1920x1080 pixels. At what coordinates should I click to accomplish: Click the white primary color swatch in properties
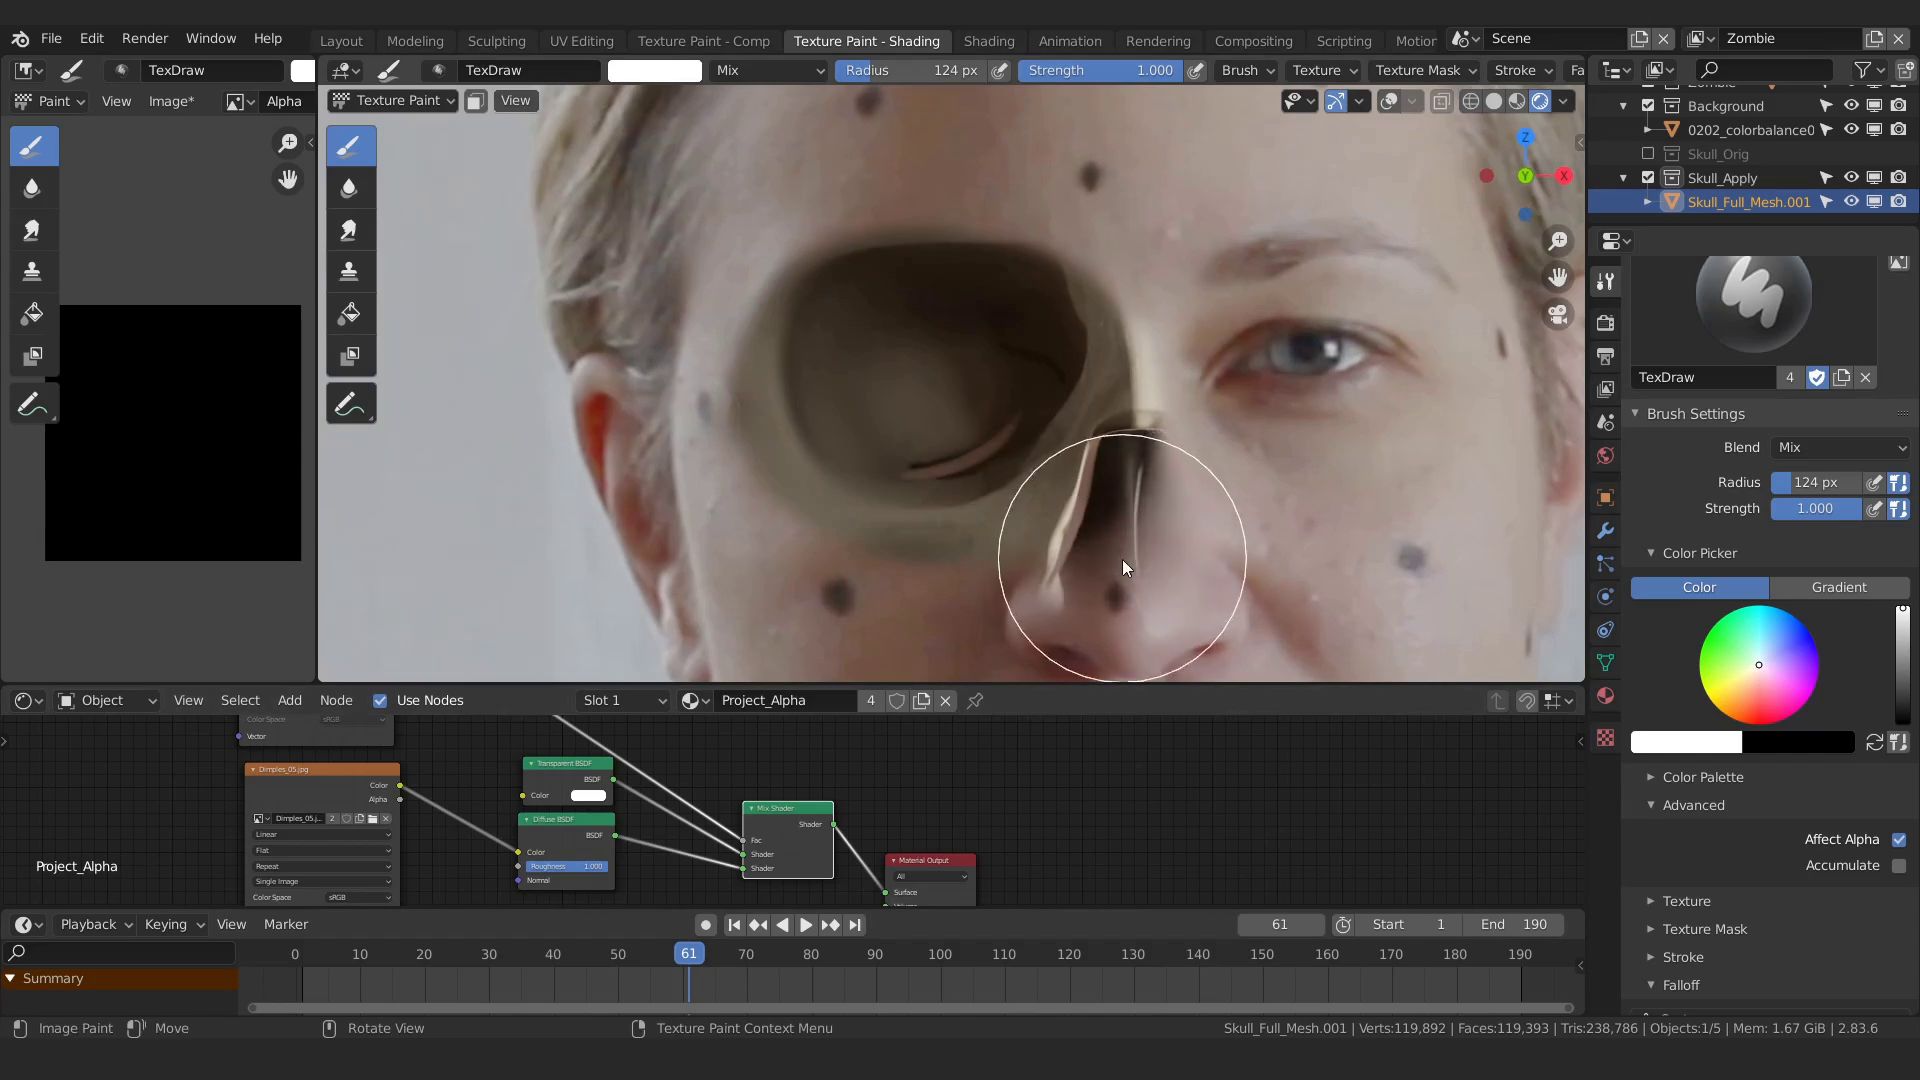click(1686, 743)
